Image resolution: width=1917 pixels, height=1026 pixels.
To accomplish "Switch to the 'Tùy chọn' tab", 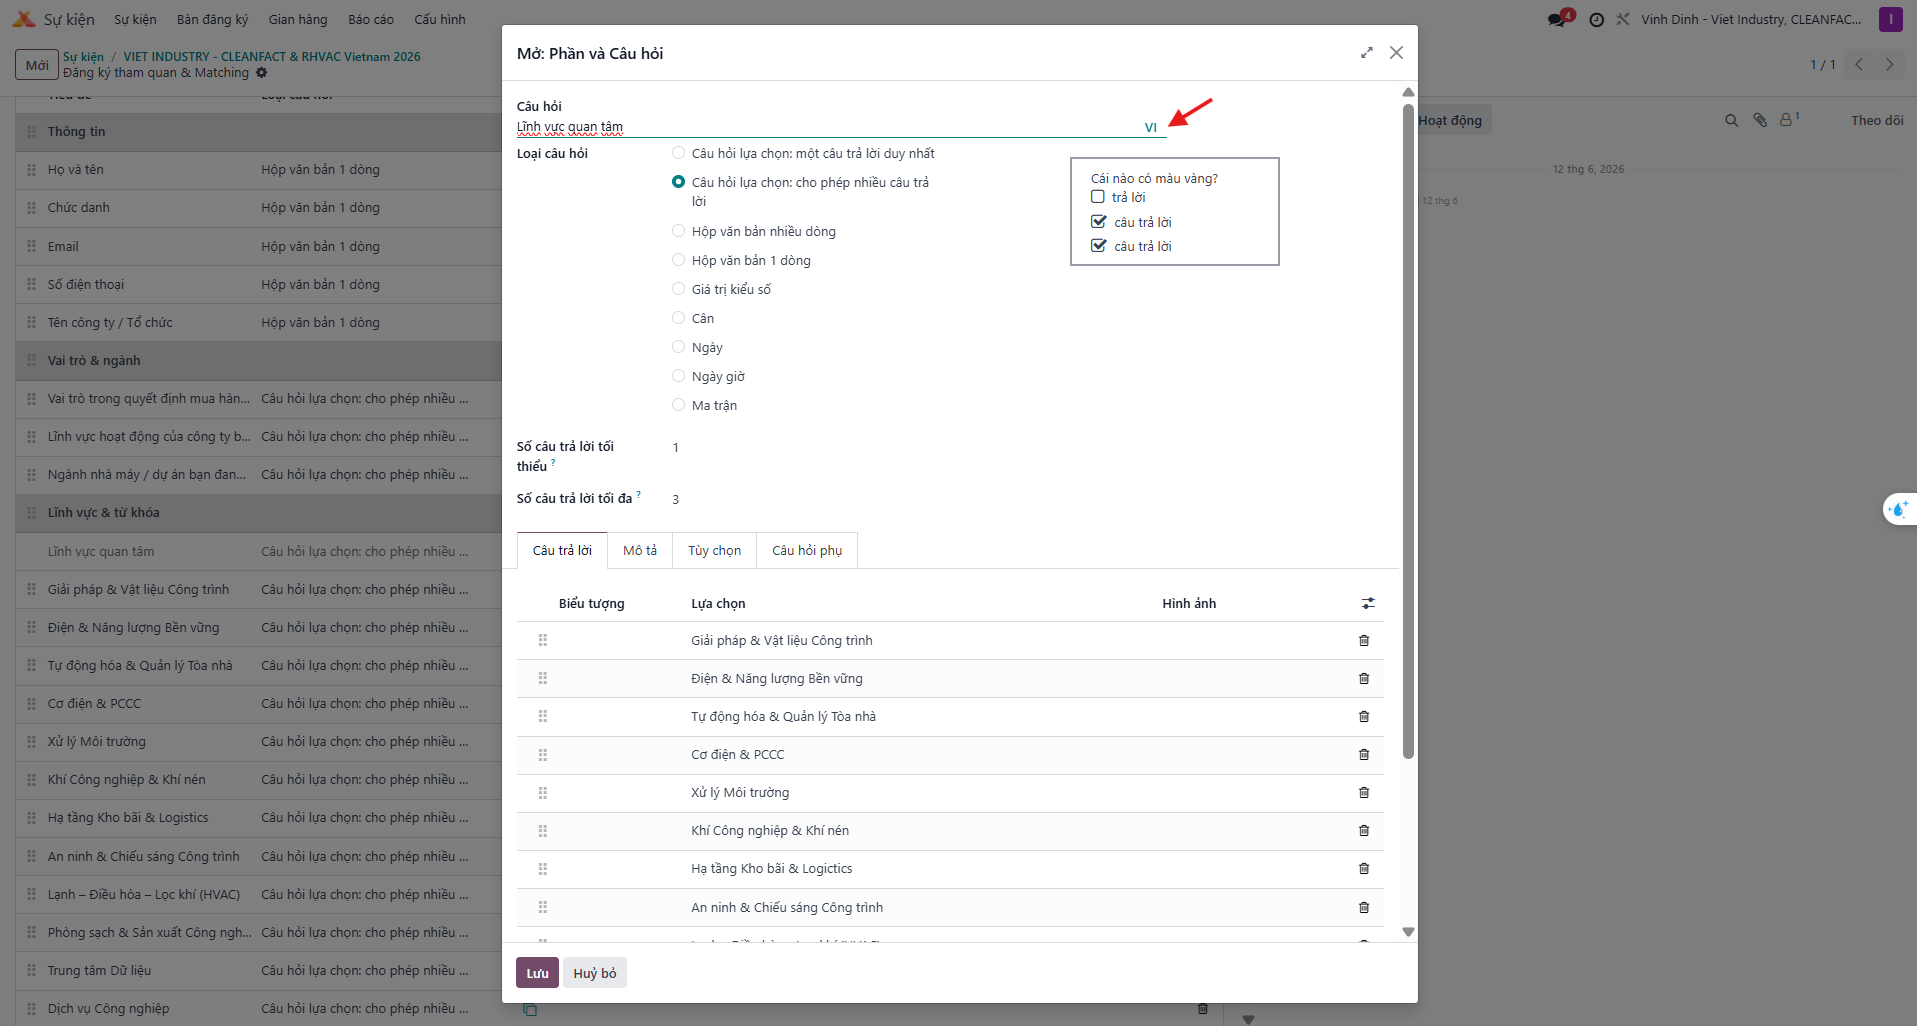I will click(x=715, y=551).
